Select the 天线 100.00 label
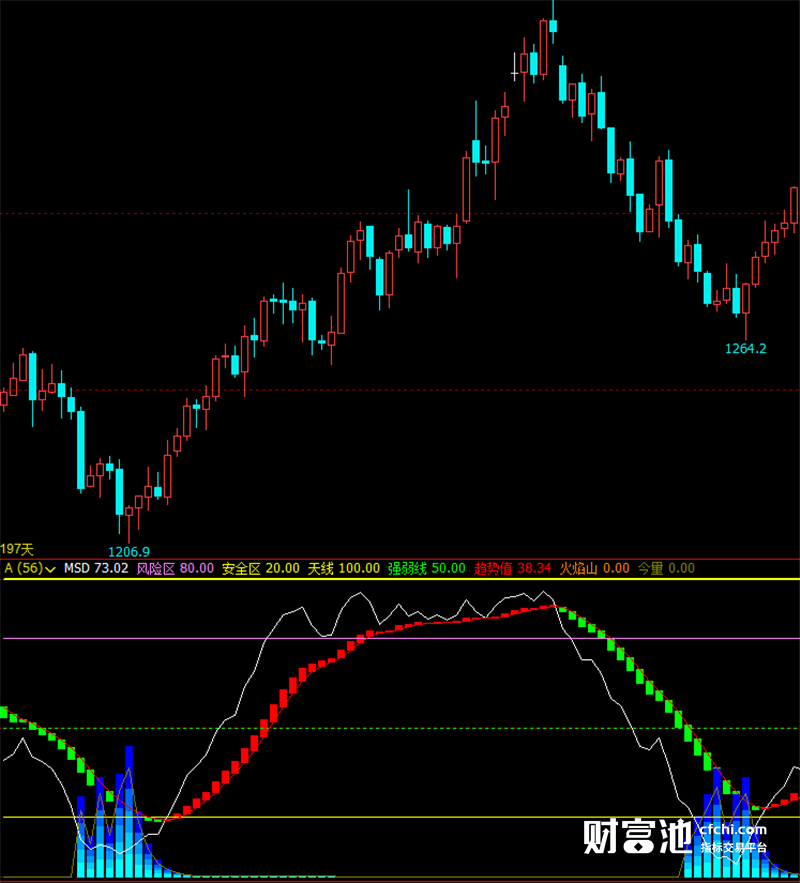The image size is (800, 883). point(343,568)
